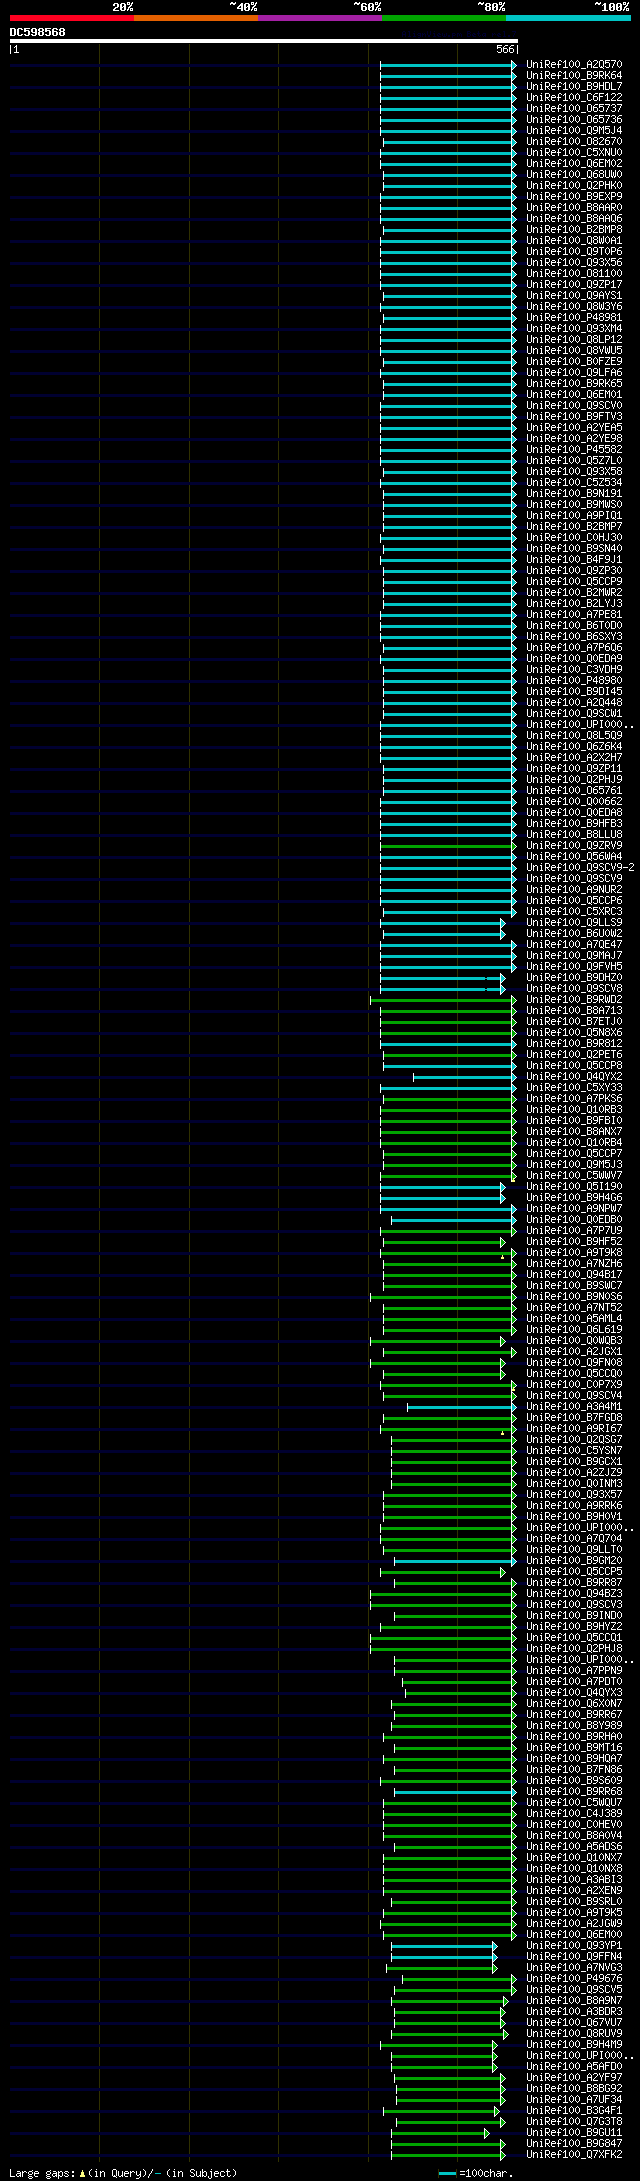Image resolution: width=640 pixels, height=2181 pixels.
Task: Select label UniRef100_A2YEA5
Action: pyautogui.click(x=574, y=428)
